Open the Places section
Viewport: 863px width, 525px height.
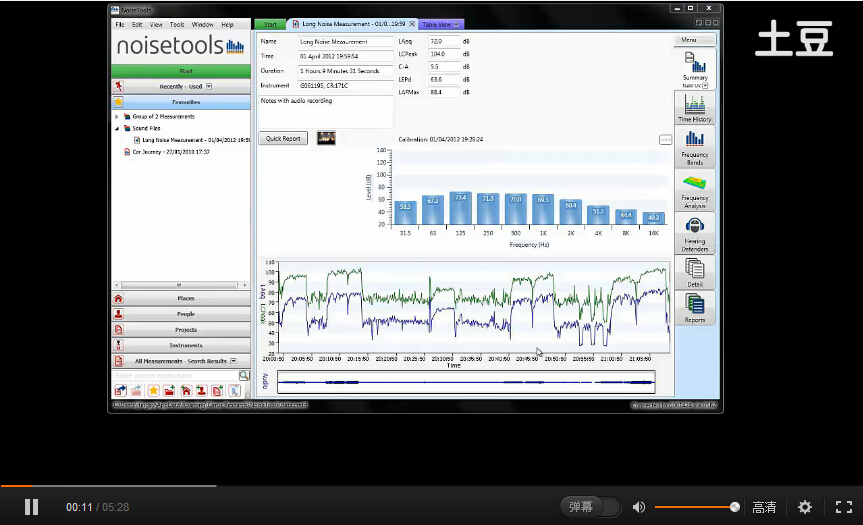[x=181, y=298]
